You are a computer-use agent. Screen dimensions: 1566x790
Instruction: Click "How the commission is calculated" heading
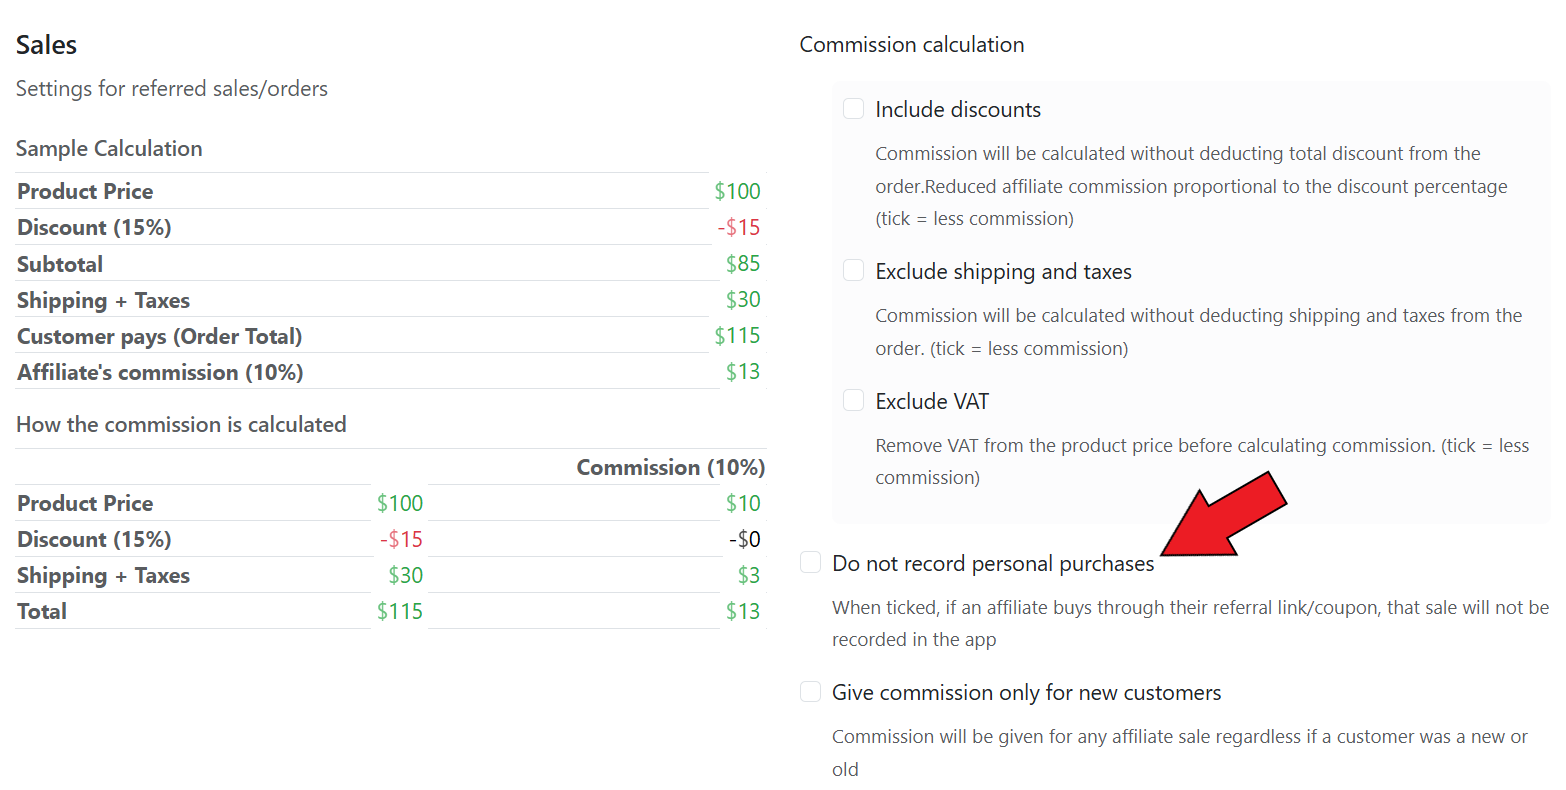(x=181, y=425)
